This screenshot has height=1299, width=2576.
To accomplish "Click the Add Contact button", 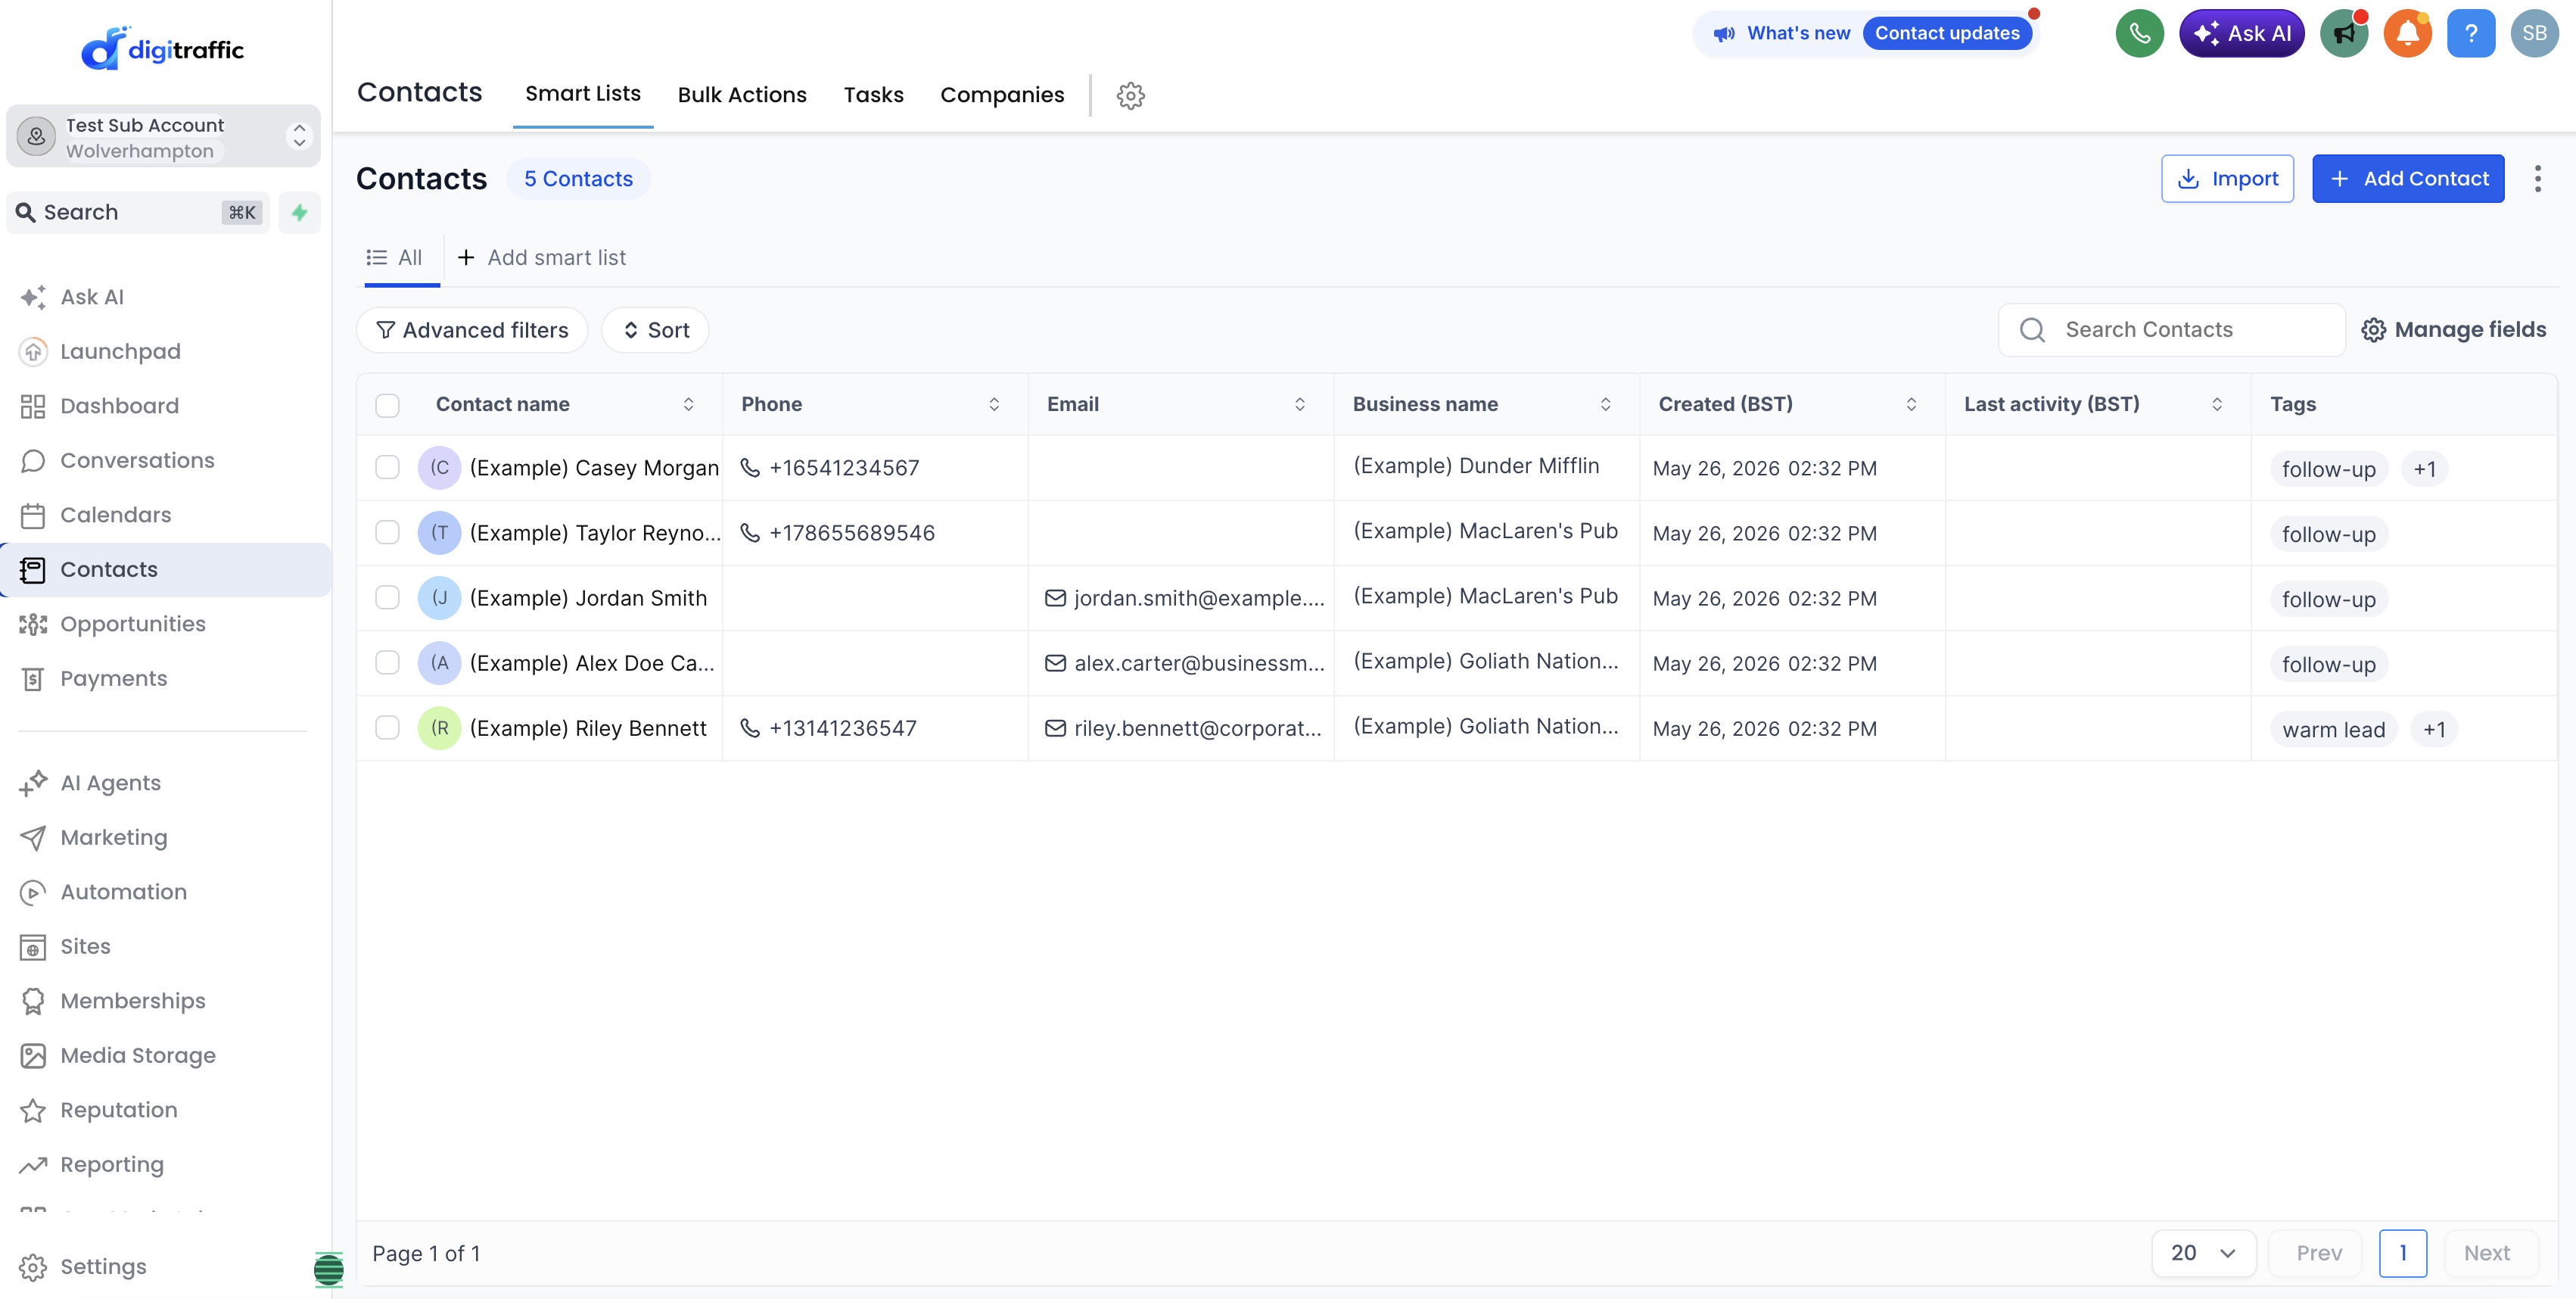I will pos(2408,178).
